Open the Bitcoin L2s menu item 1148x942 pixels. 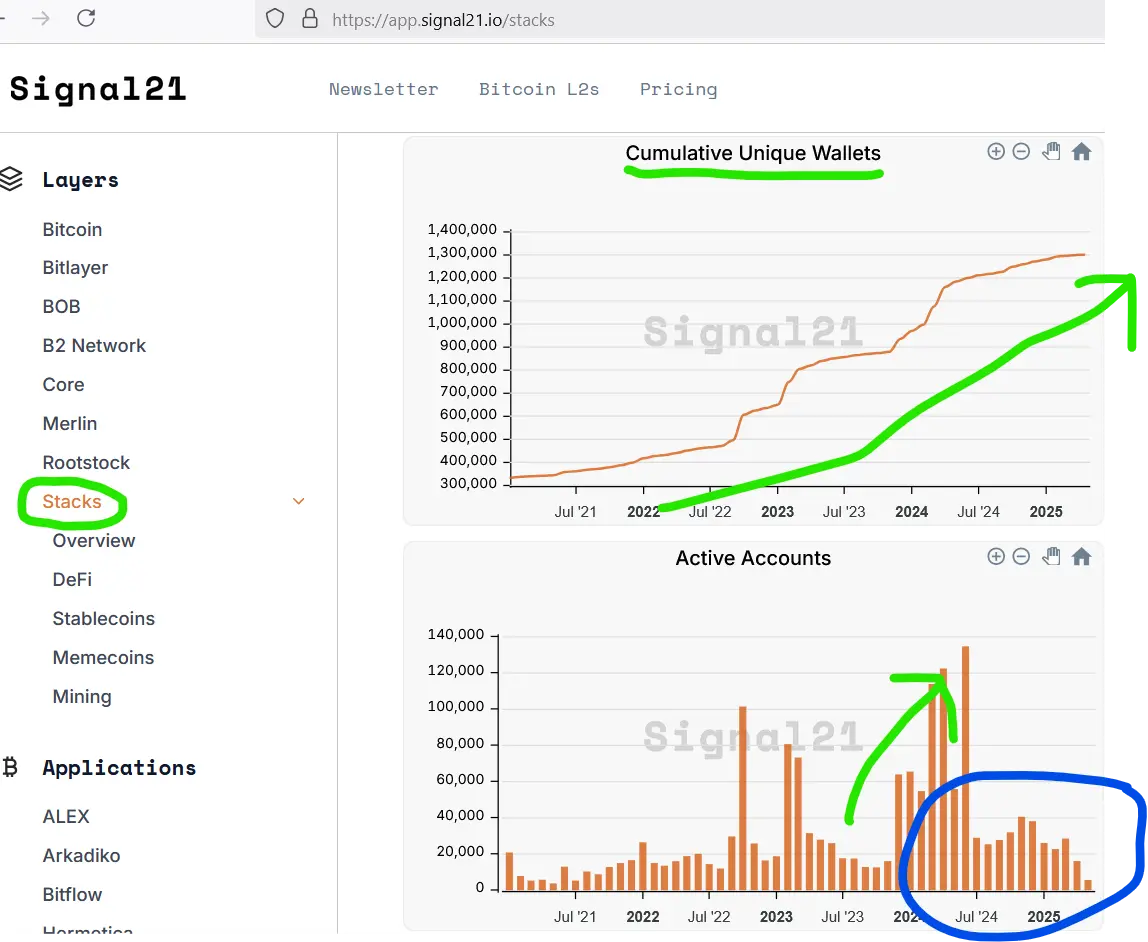coord(539,89)
